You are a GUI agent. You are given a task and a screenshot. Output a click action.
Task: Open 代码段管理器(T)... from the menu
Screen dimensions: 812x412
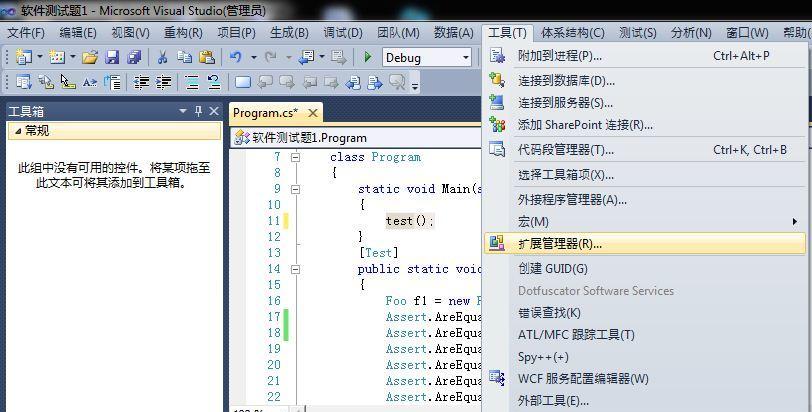644,150
